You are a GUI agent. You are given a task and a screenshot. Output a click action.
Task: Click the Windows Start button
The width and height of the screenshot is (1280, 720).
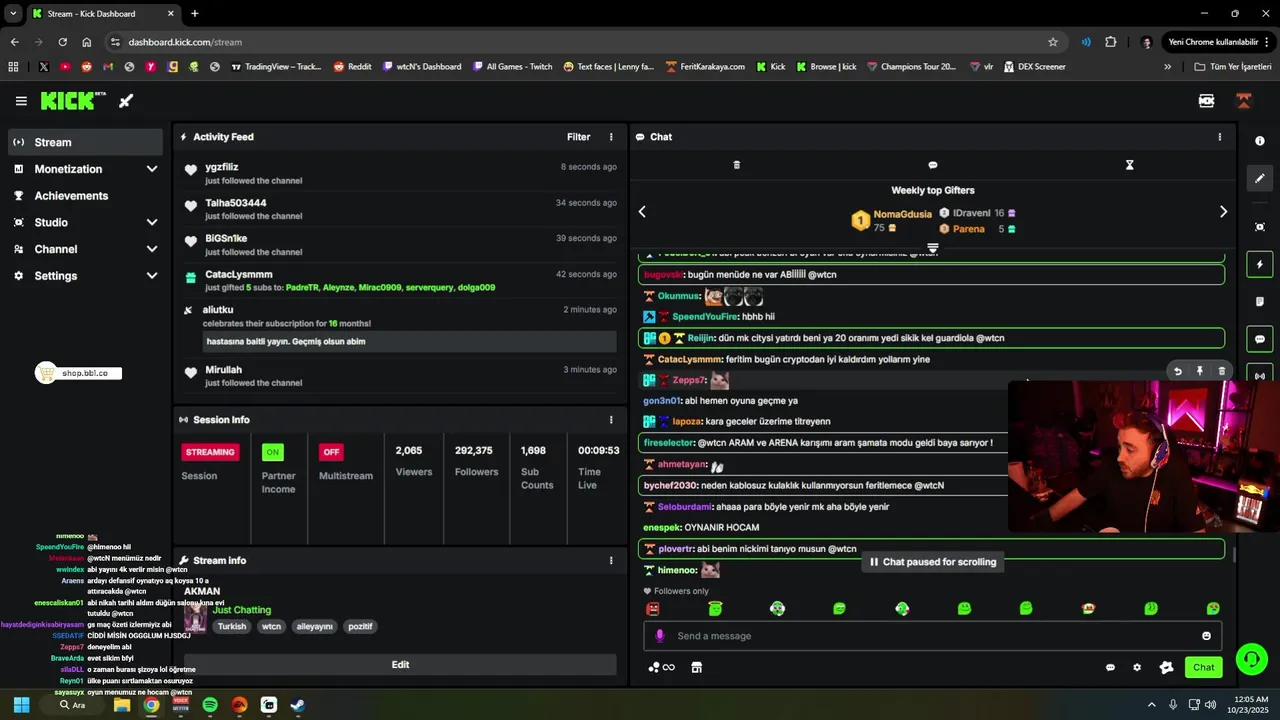[x=21, y=705]
